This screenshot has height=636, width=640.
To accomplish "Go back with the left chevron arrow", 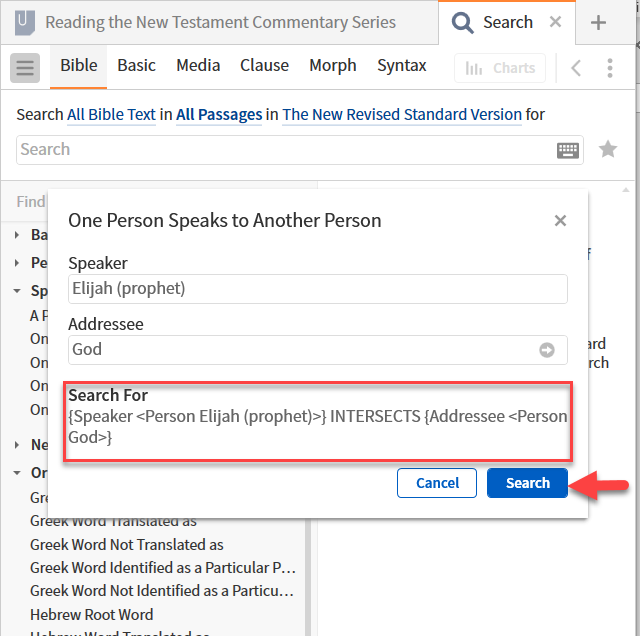I will coord(576,68).
